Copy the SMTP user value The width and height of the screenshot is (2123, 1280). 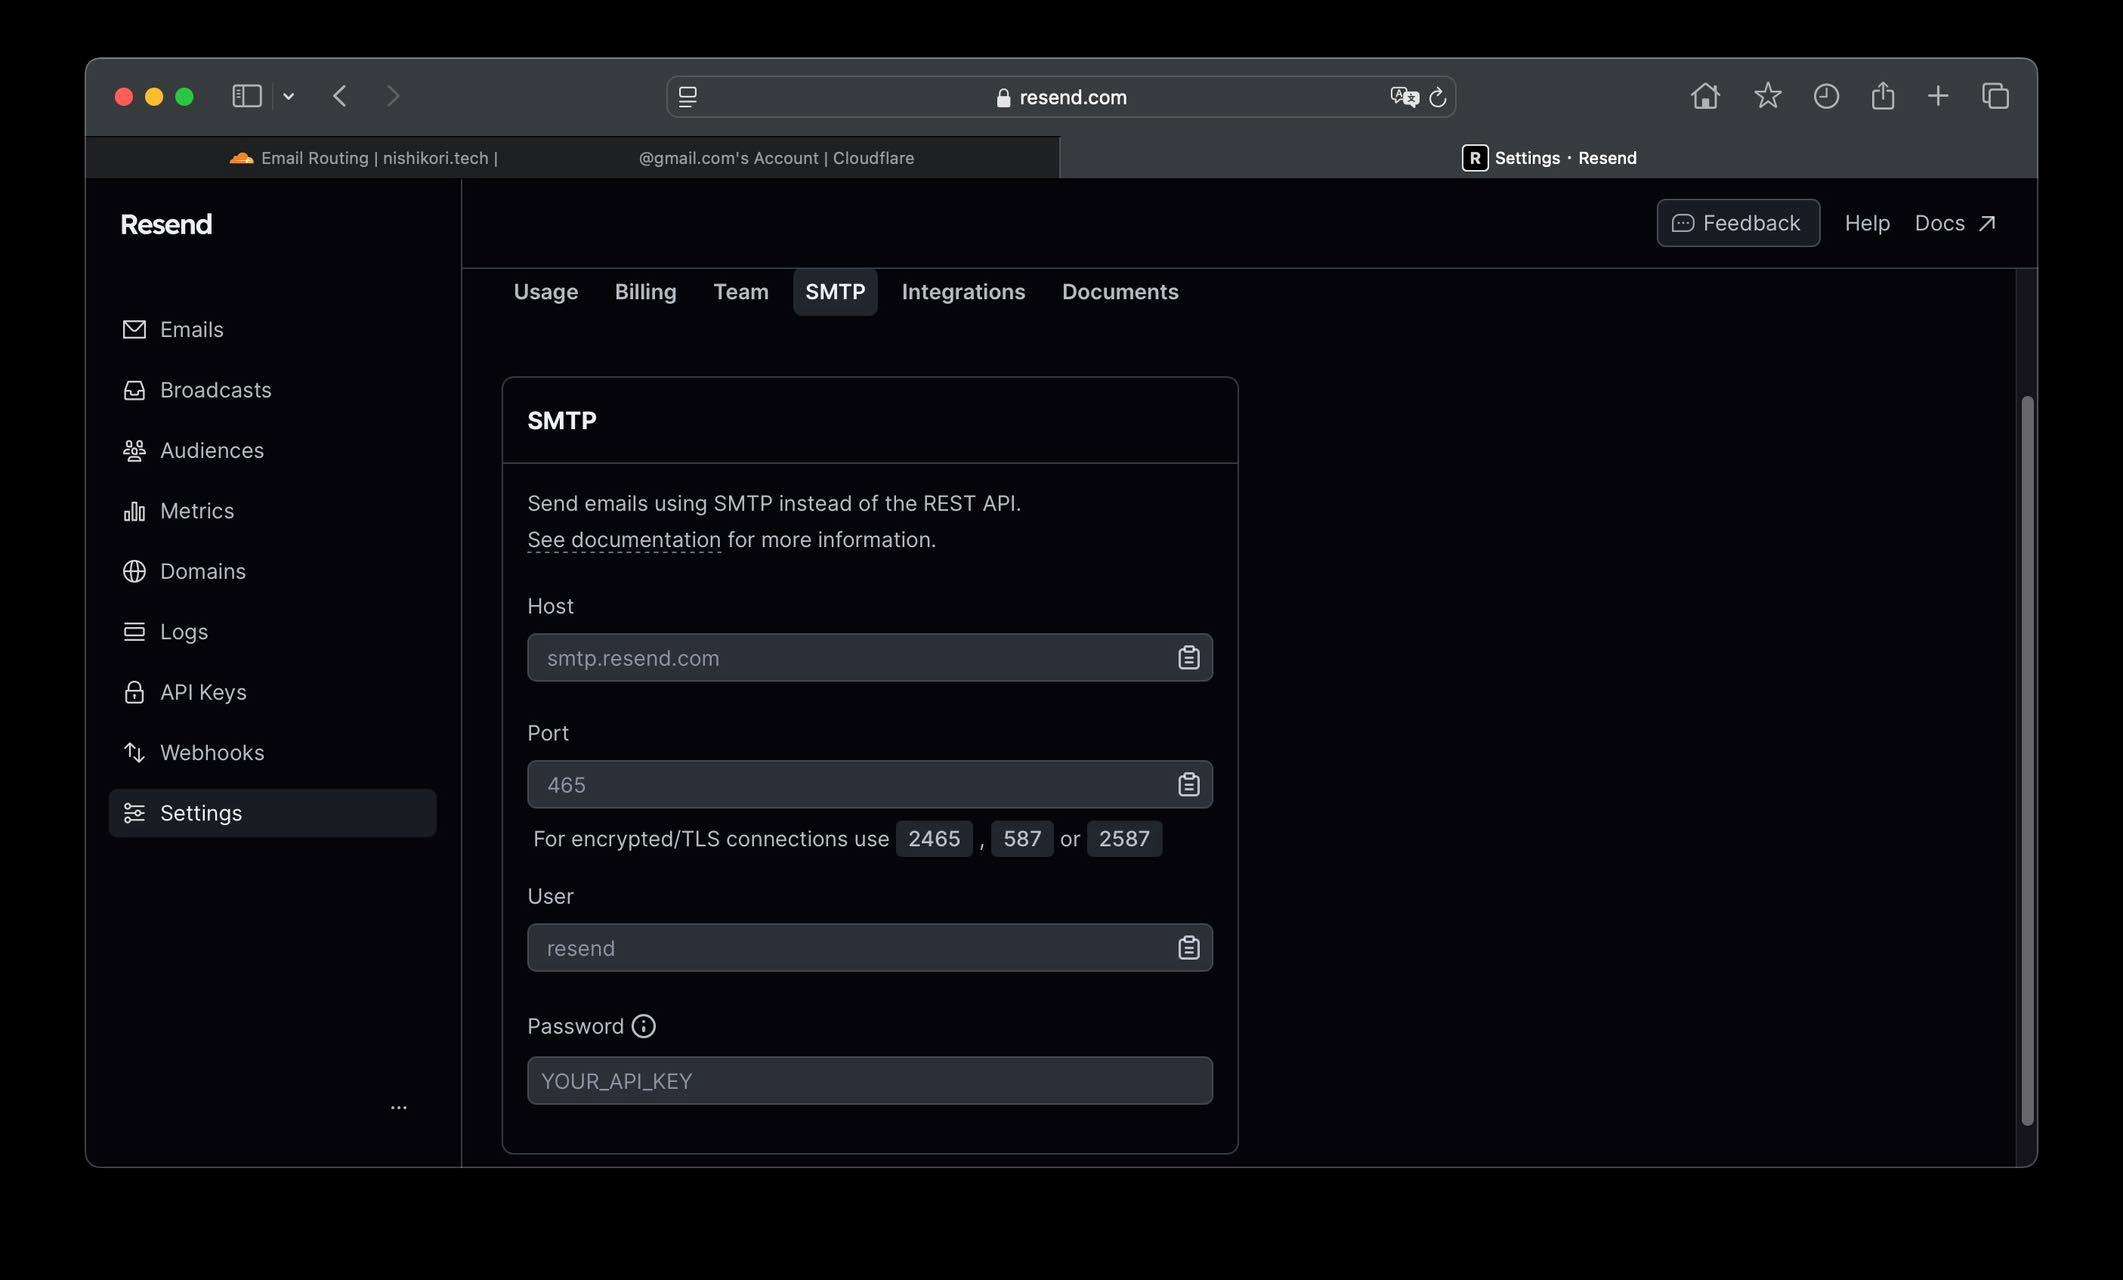(x=1188, y=948)
